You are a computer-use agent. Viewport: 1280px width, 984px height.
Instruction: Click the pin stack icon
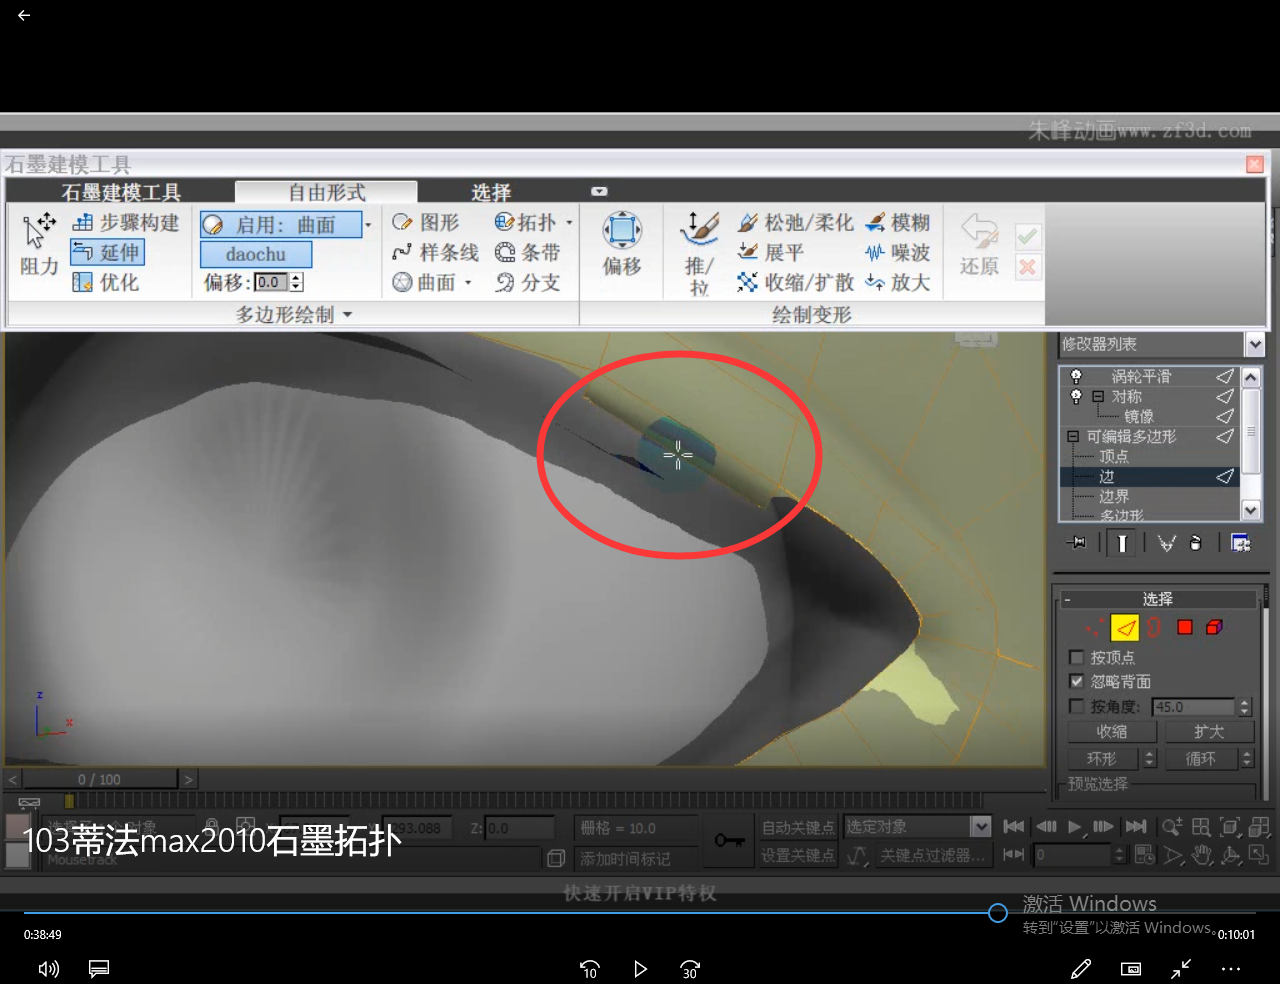(1077, 543)
